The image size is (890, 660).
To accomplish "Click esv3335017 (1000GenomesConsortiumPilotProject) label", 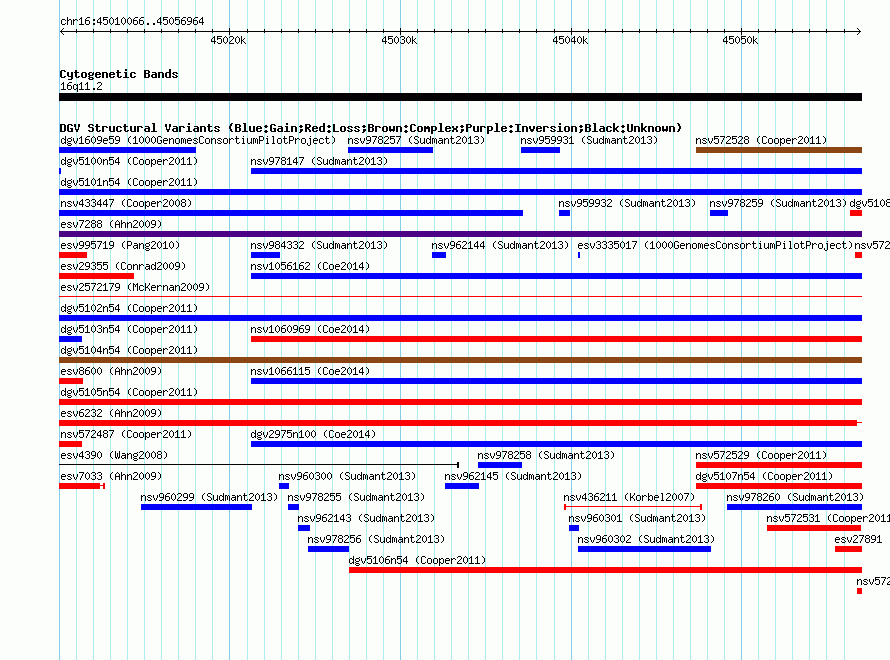I will (715, 245).
